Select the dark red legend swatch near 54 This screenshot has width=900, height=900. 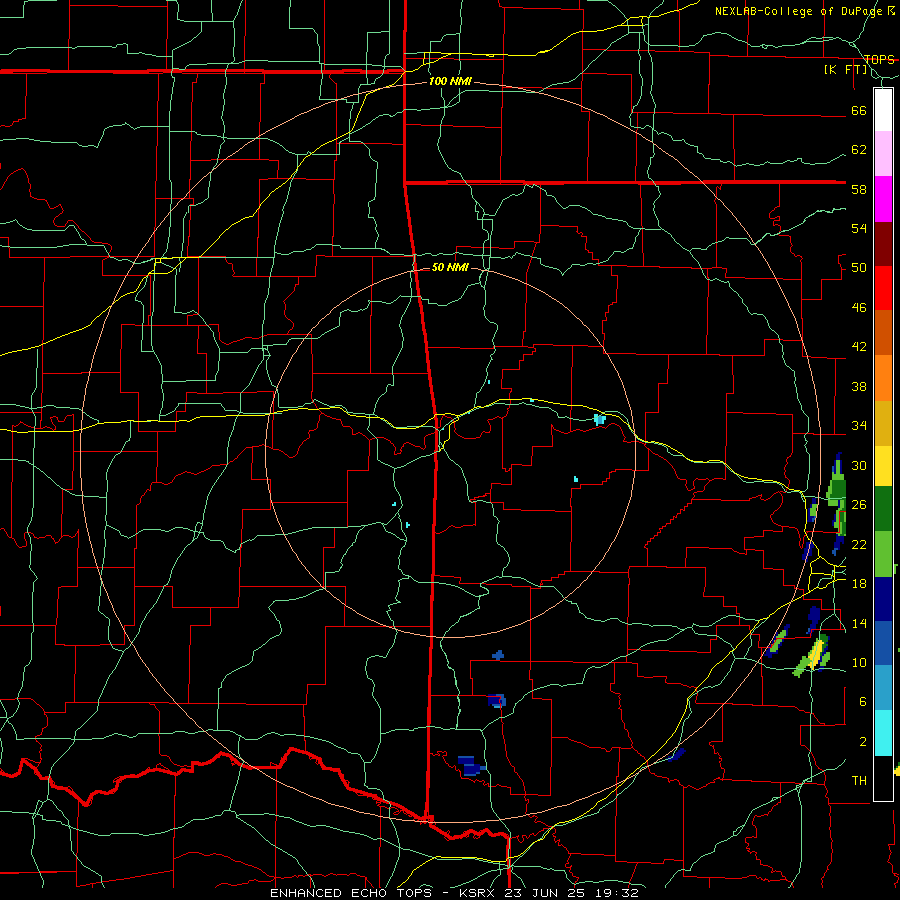(883, 244)
